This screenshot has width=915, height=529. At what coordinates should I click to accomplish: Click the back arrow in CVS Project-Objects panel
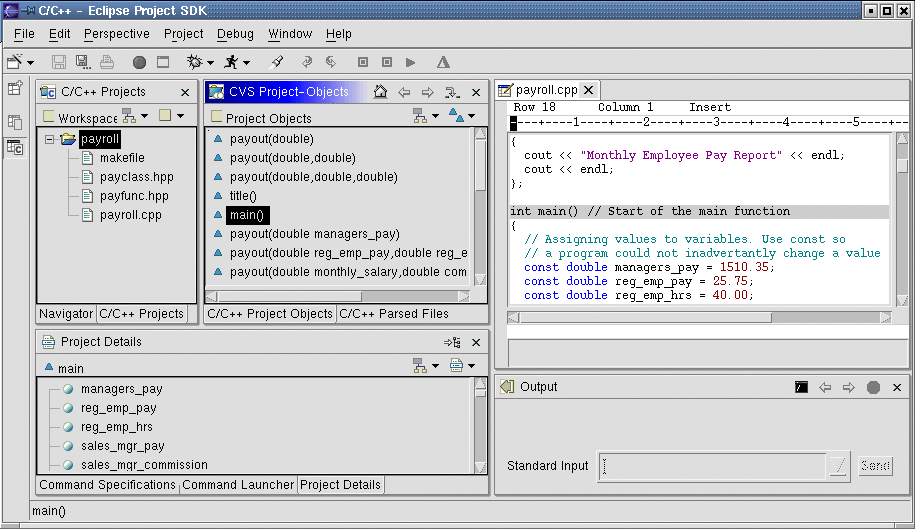pyautogui.click(x=404, y=92)
